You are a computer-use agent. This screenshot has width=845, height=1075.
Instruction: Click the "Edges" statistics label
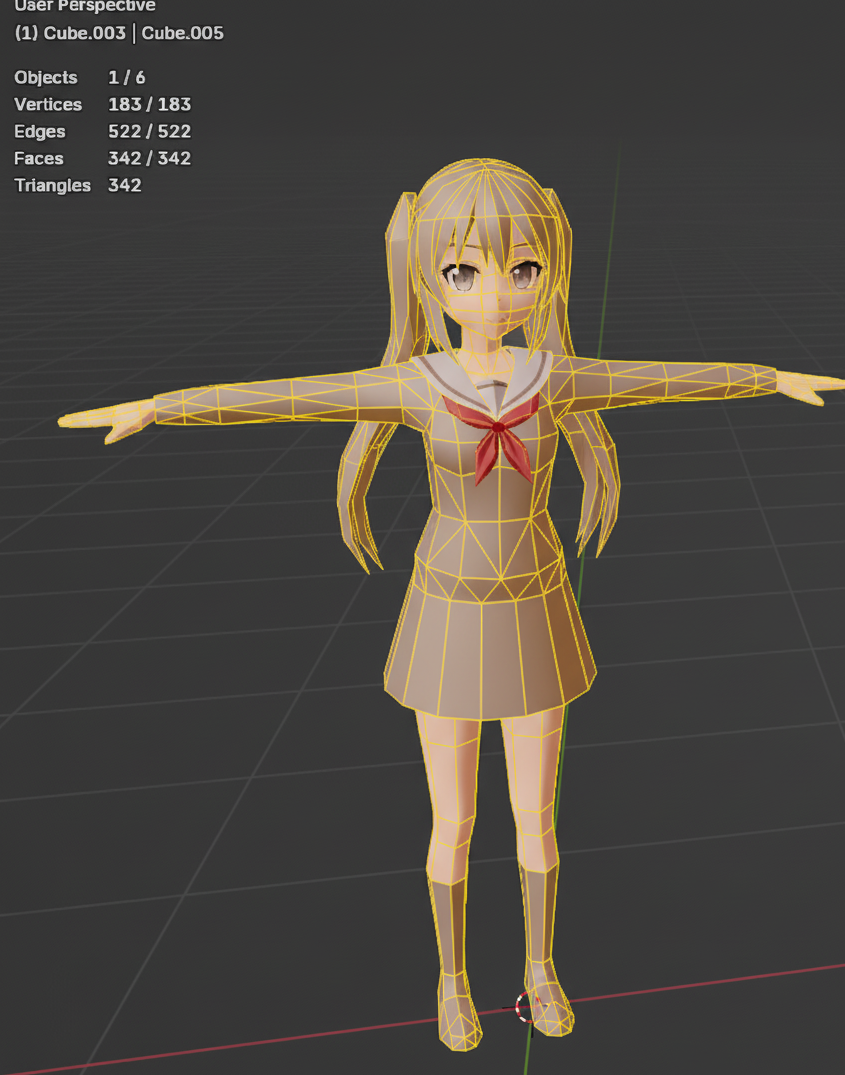(x=40, y=131)
